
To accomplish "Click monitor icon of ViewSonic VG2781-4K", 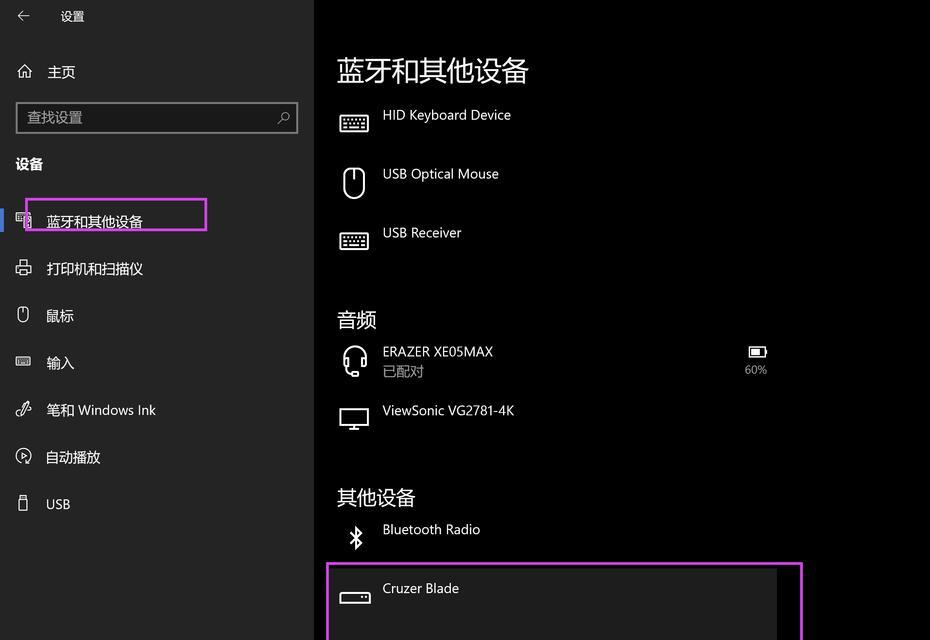I will [x=354, y=418].
